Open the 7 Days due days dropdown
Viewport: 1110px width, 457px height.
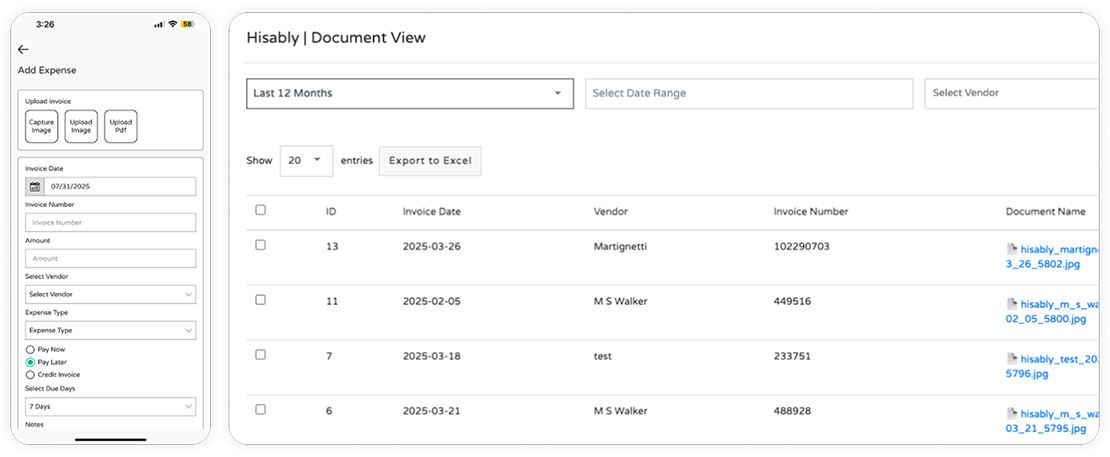pos(110,407)
